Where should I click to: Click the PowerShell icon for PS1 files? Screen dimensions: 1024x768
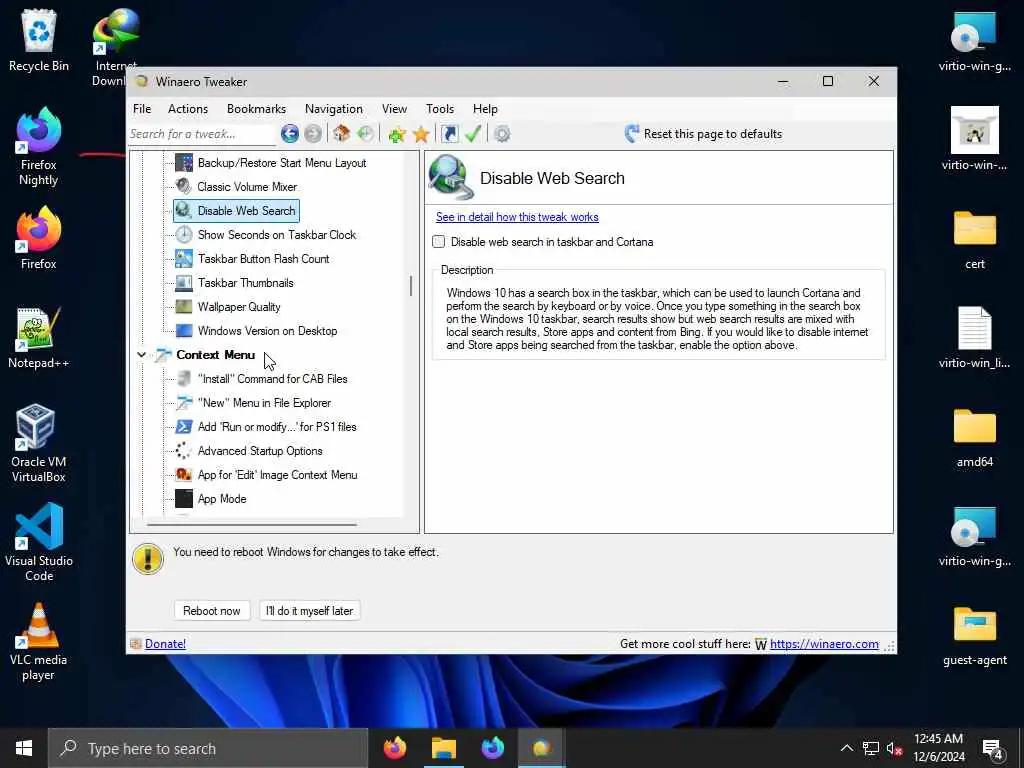point(184,427)
